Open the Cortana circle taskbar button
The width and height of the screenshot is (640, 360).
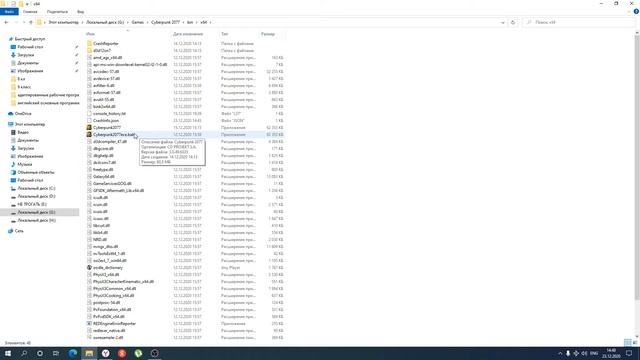[x=40, y=353]
